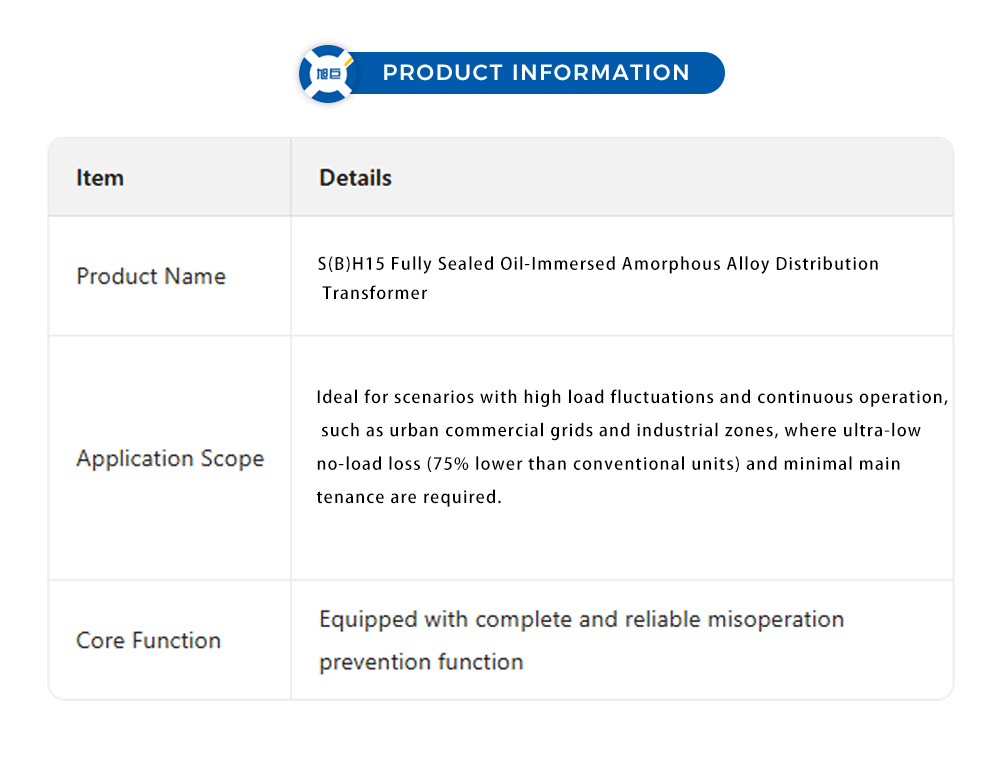Image resolution: width=1000 pixels, height=760 pixels.
Task: Select the Details column header
Action: (x=355, y=178)
